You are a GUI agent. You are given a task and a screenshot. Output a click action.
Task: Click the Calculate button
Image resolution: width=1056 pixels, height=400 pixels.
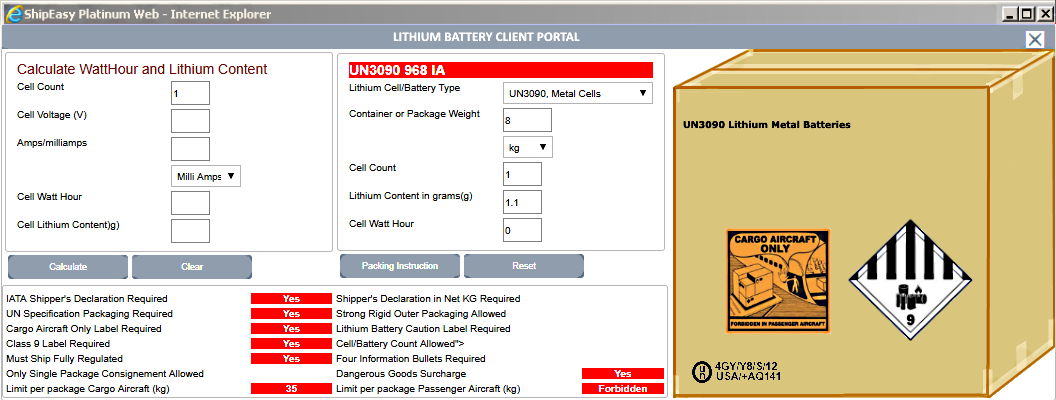[68, 267]
